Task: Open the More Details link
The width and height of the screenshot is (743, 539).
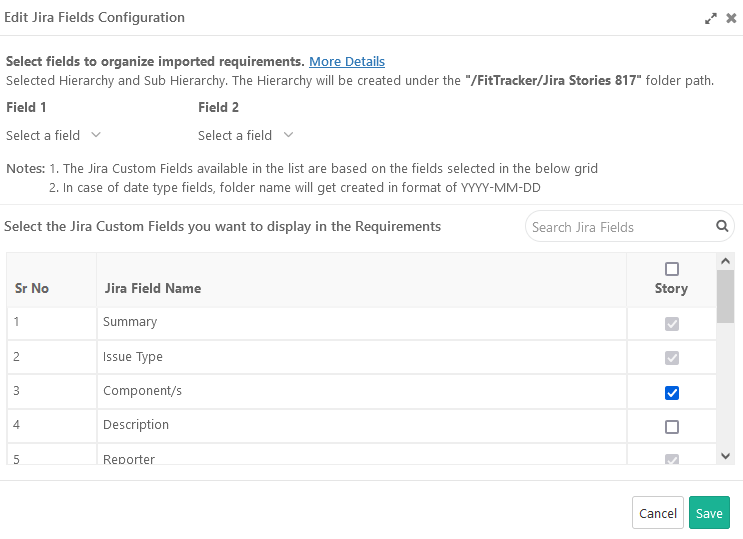Action: (x=346, y=62)
